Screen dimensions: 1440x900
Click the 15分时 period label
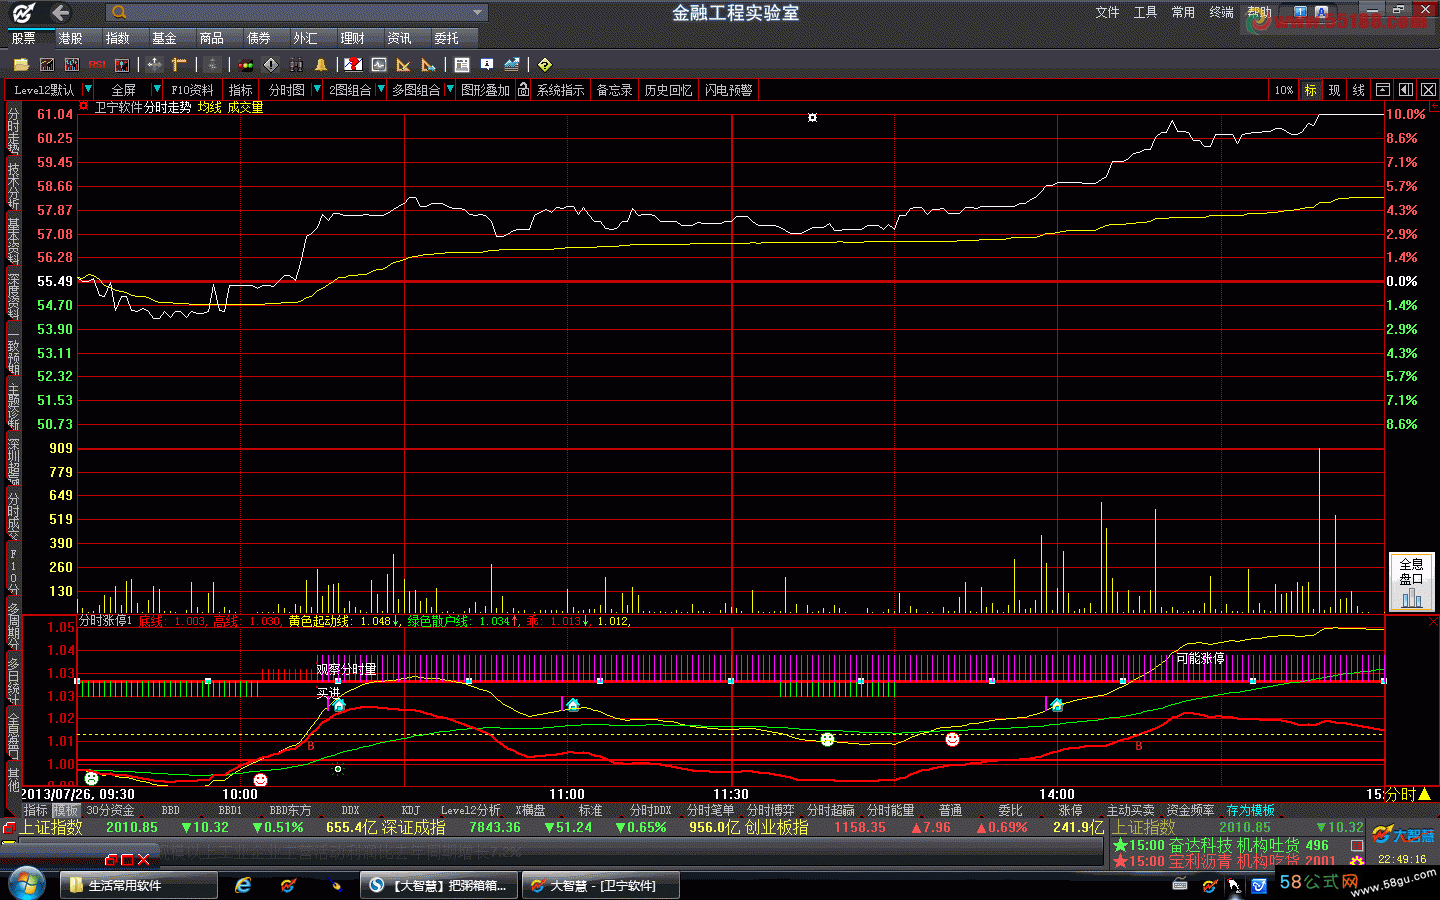(x=1393, y=794)
